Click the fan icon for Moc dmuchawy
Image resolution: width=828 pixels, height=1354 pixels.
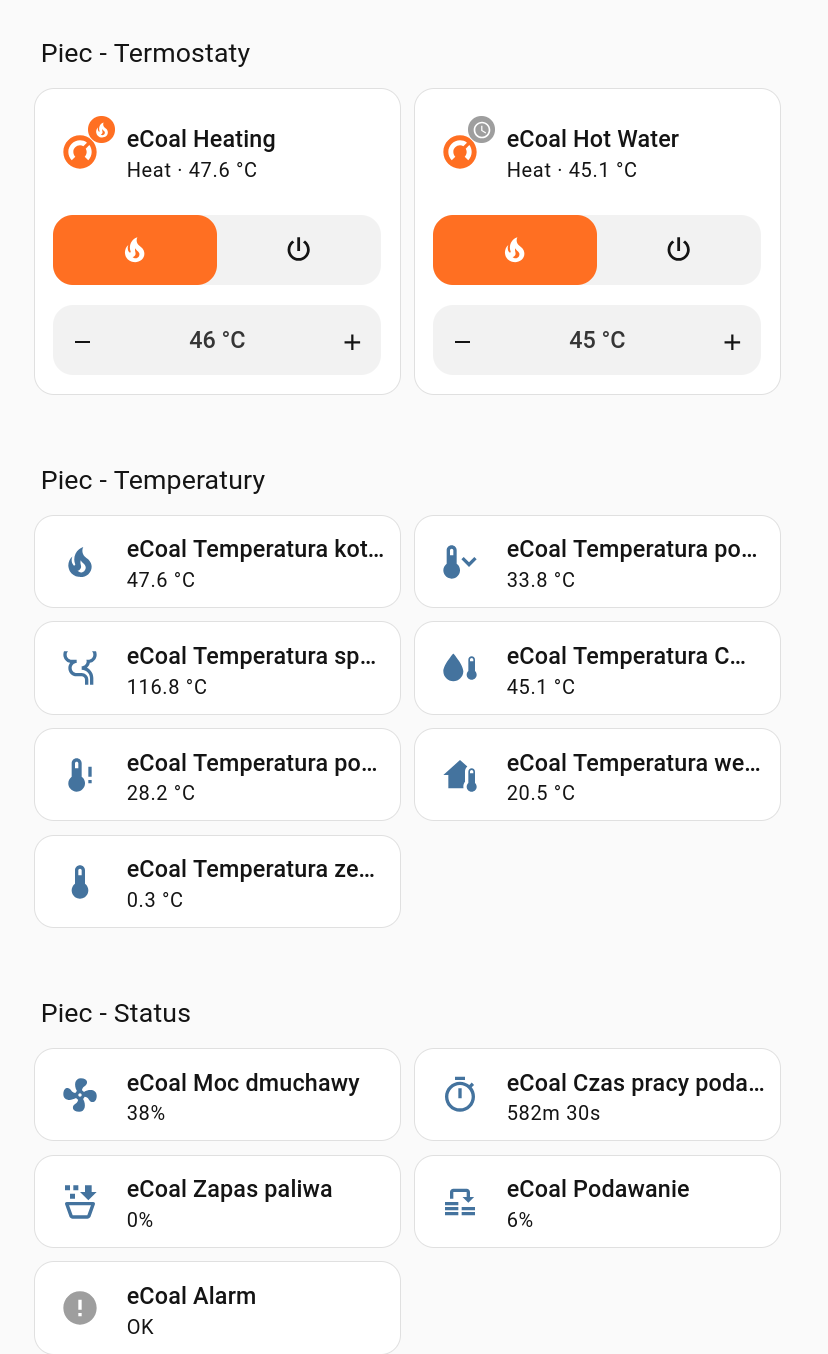point(80,1095)
